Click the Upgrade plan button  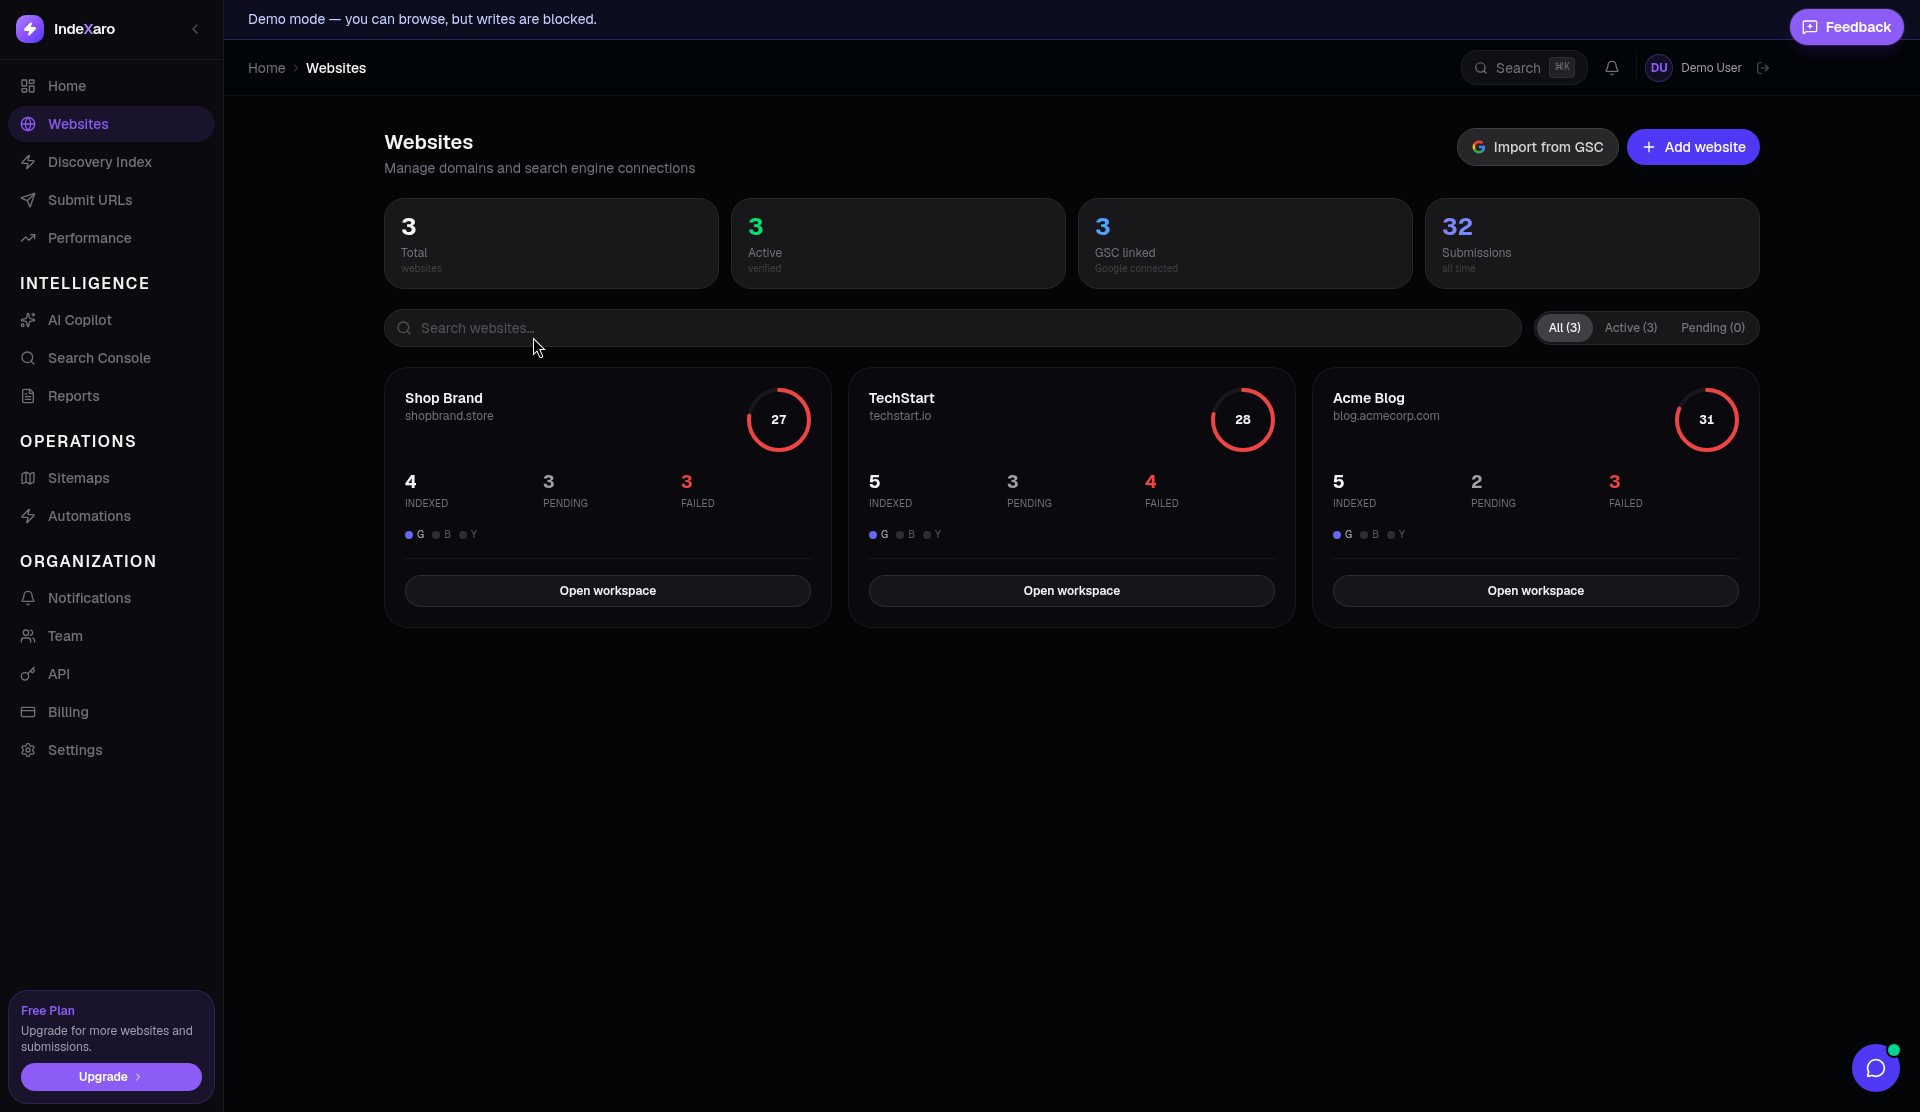[111, 1077]
